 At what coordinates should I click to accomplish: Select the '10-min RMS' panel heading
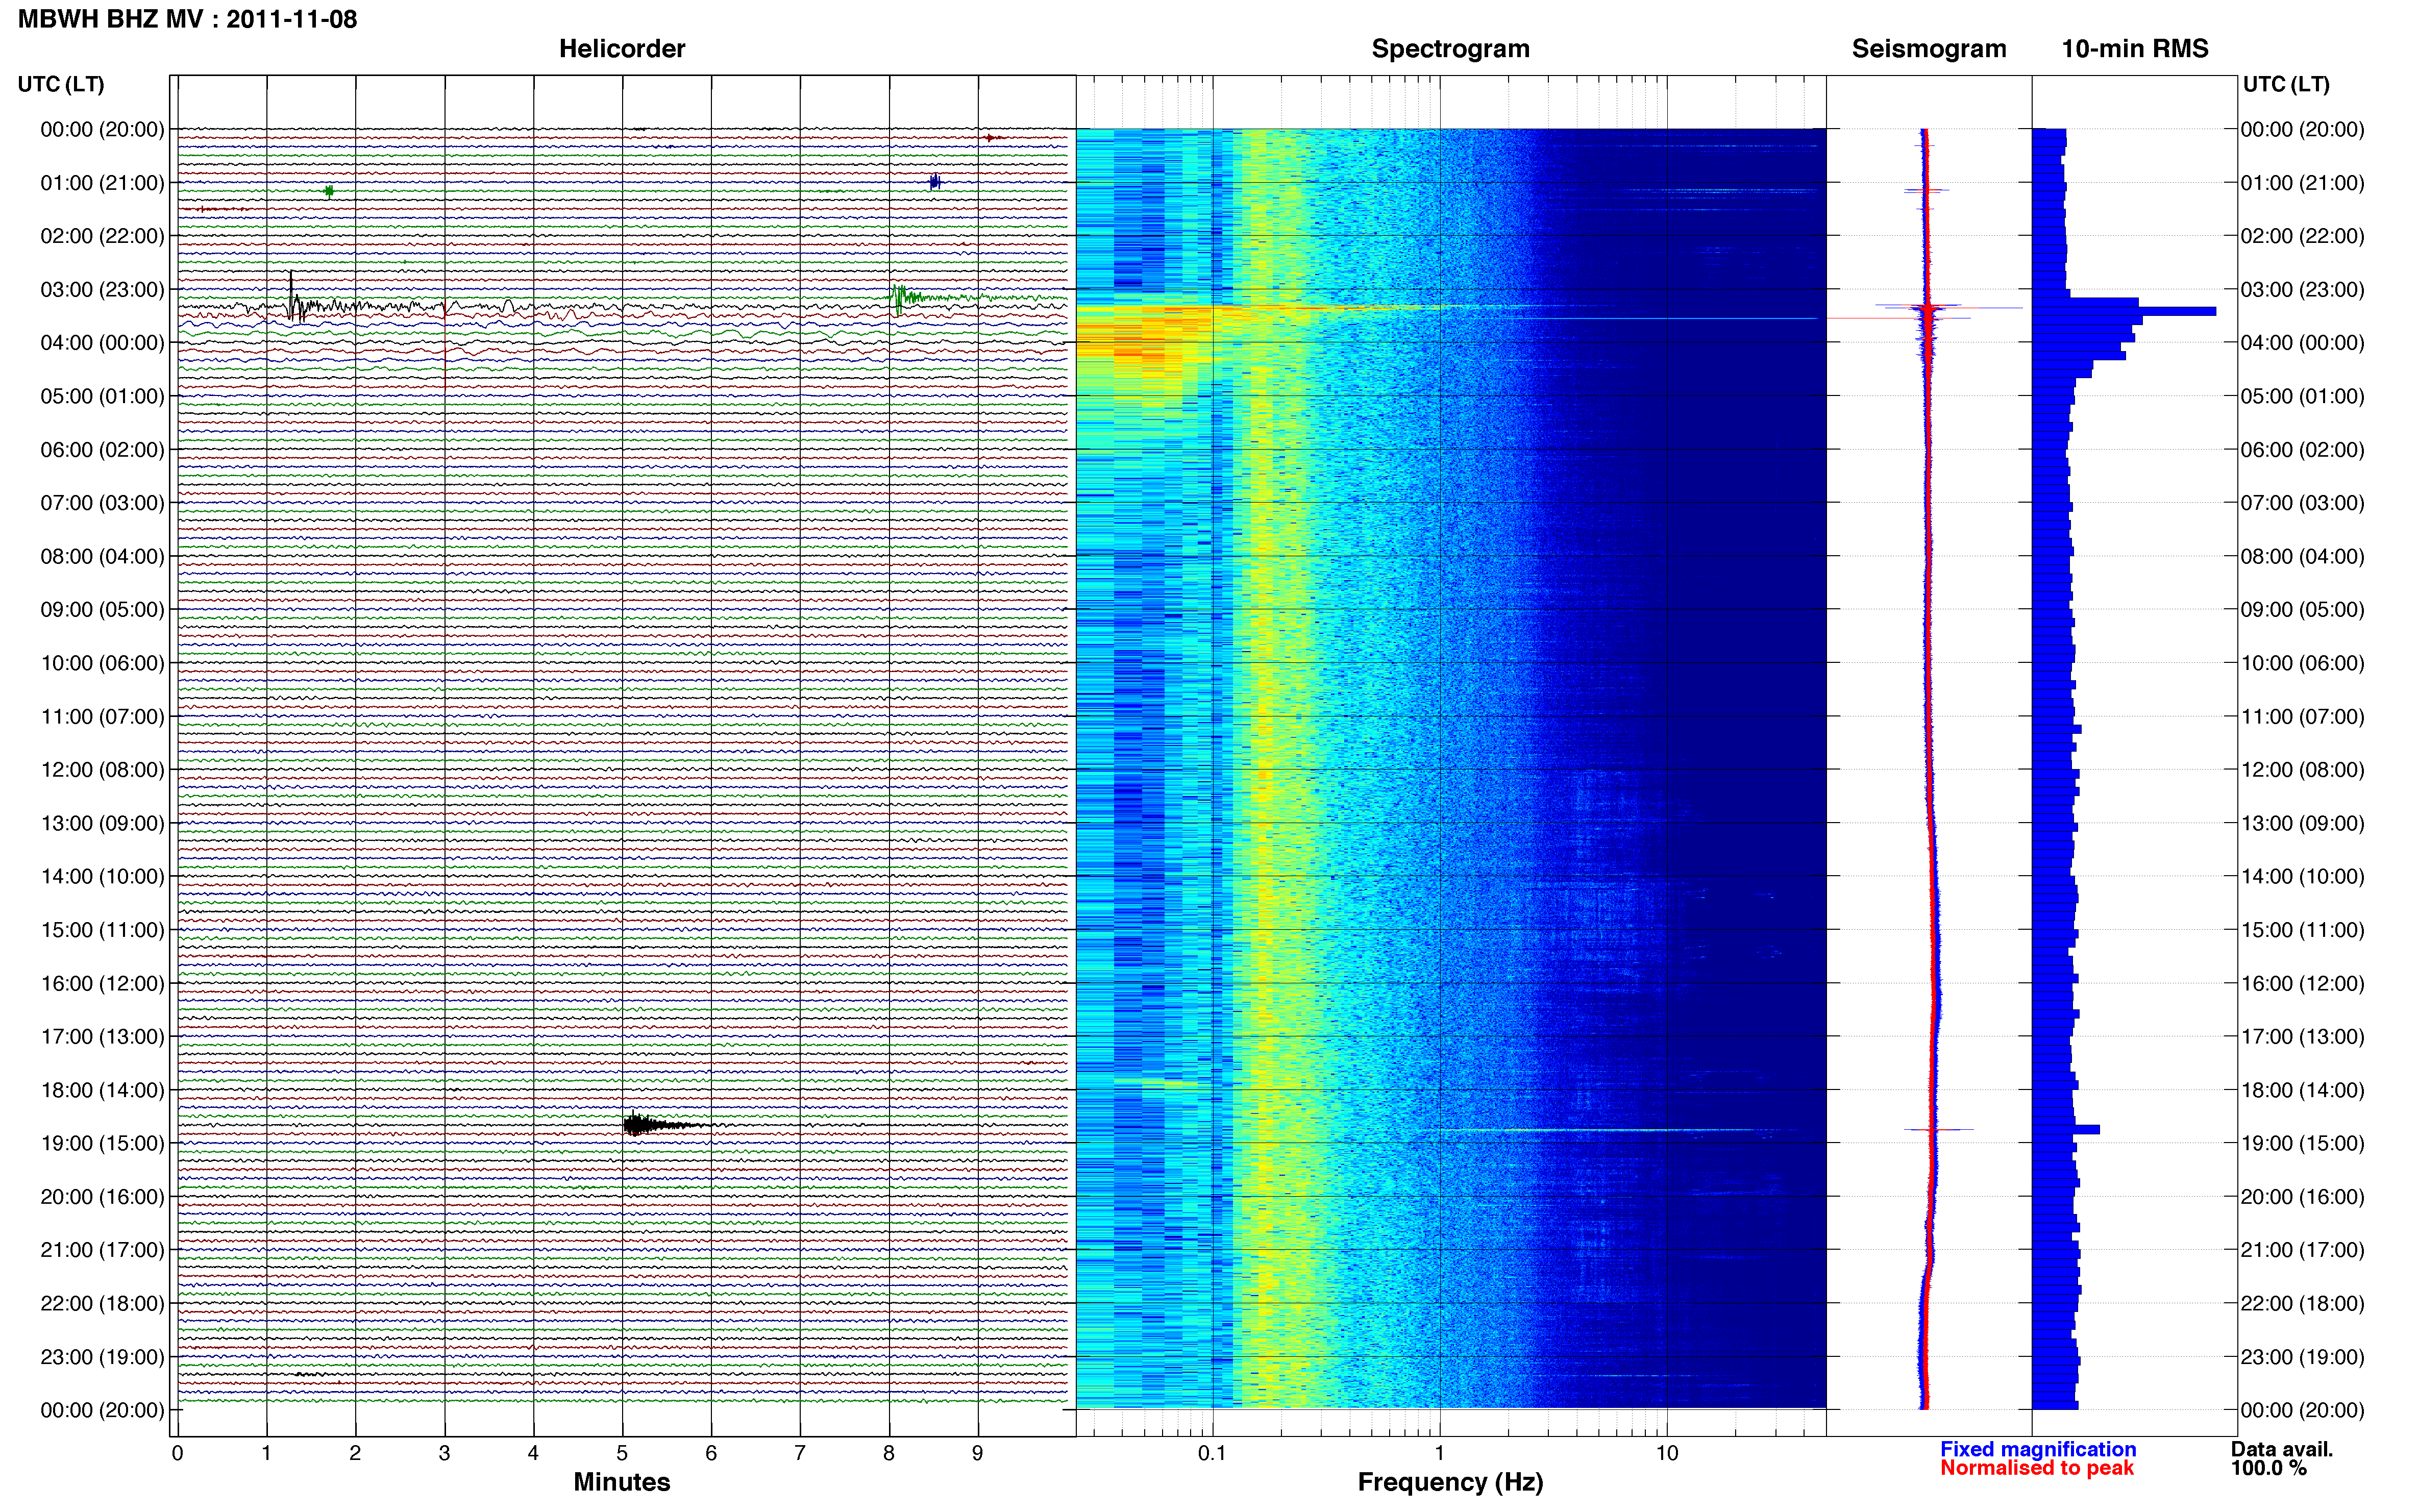[x=2134, y=49]
